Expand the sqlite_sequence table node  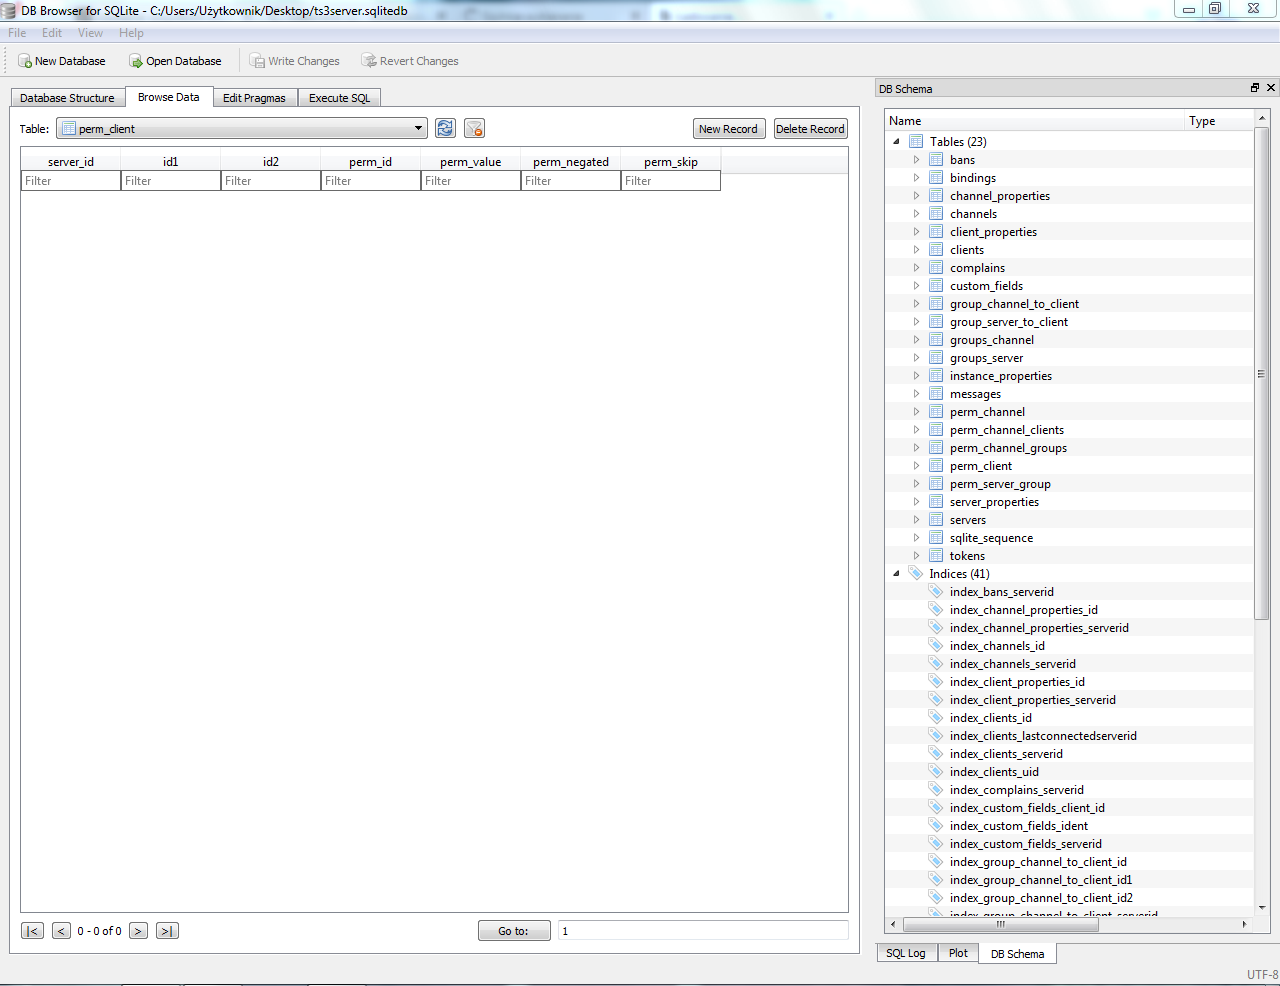pos(916,537)
